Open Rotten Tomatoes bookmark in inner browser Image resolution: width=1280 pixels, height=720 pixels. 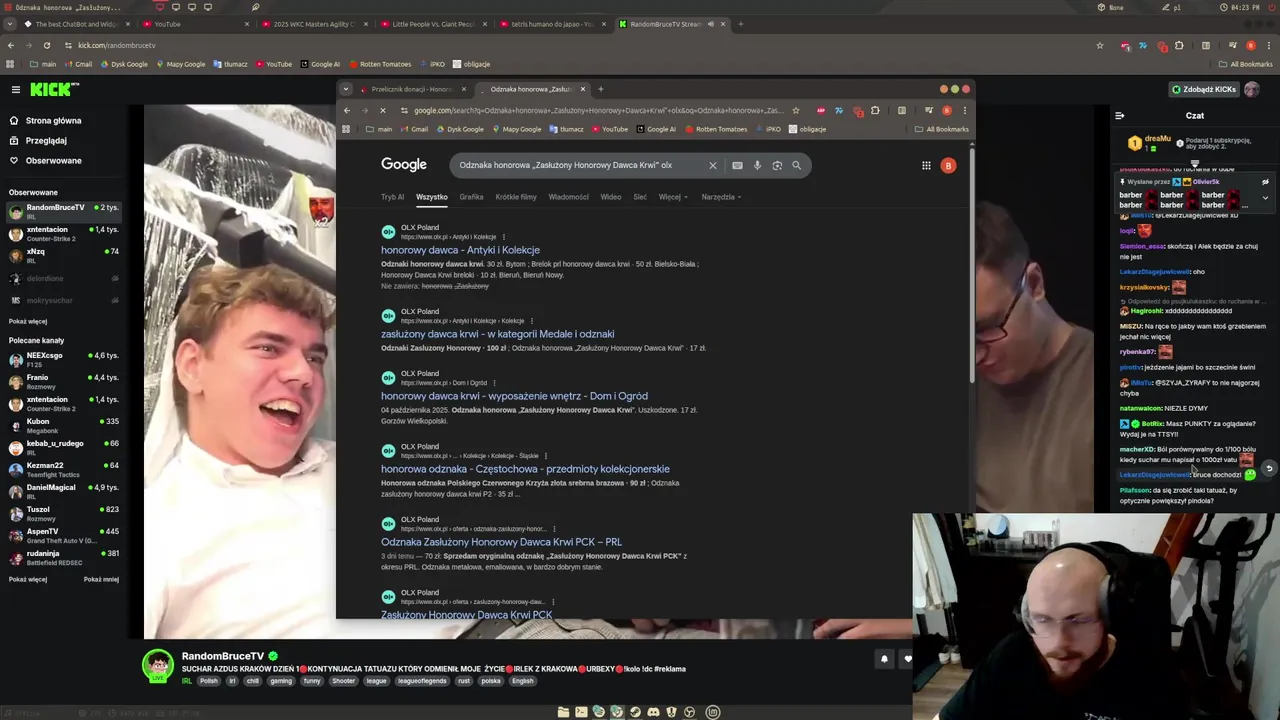click(x=716, y=129)
